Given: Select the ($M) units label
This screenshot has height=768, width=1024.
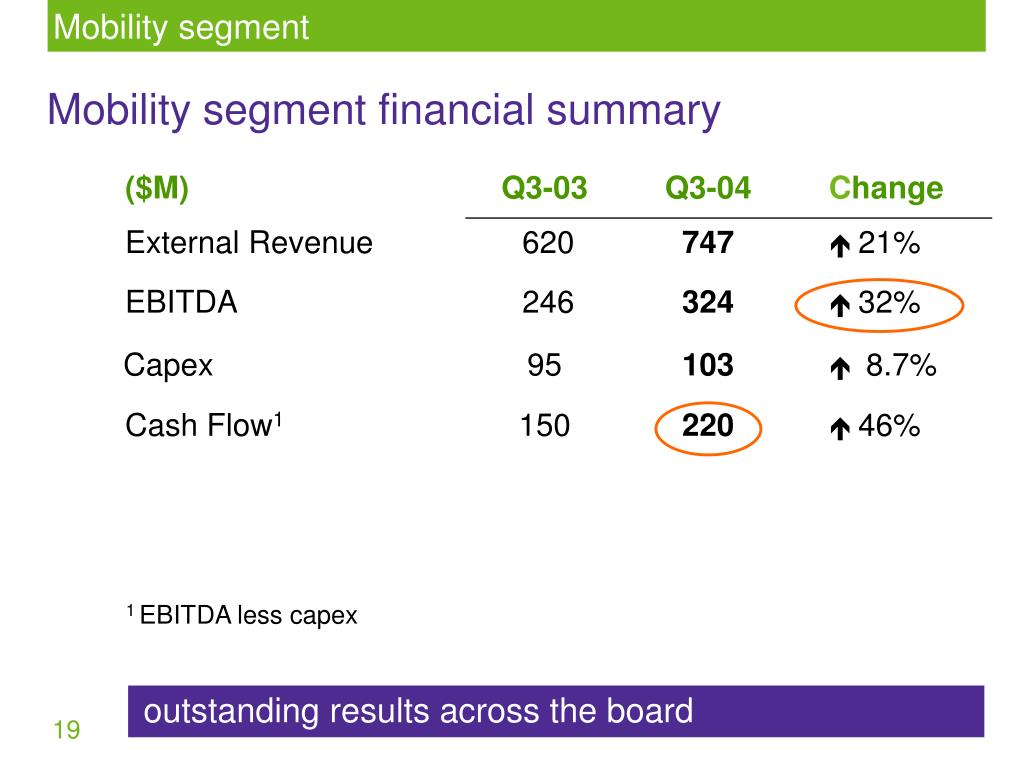Looking at the screenshot, I should pos(157,189).
